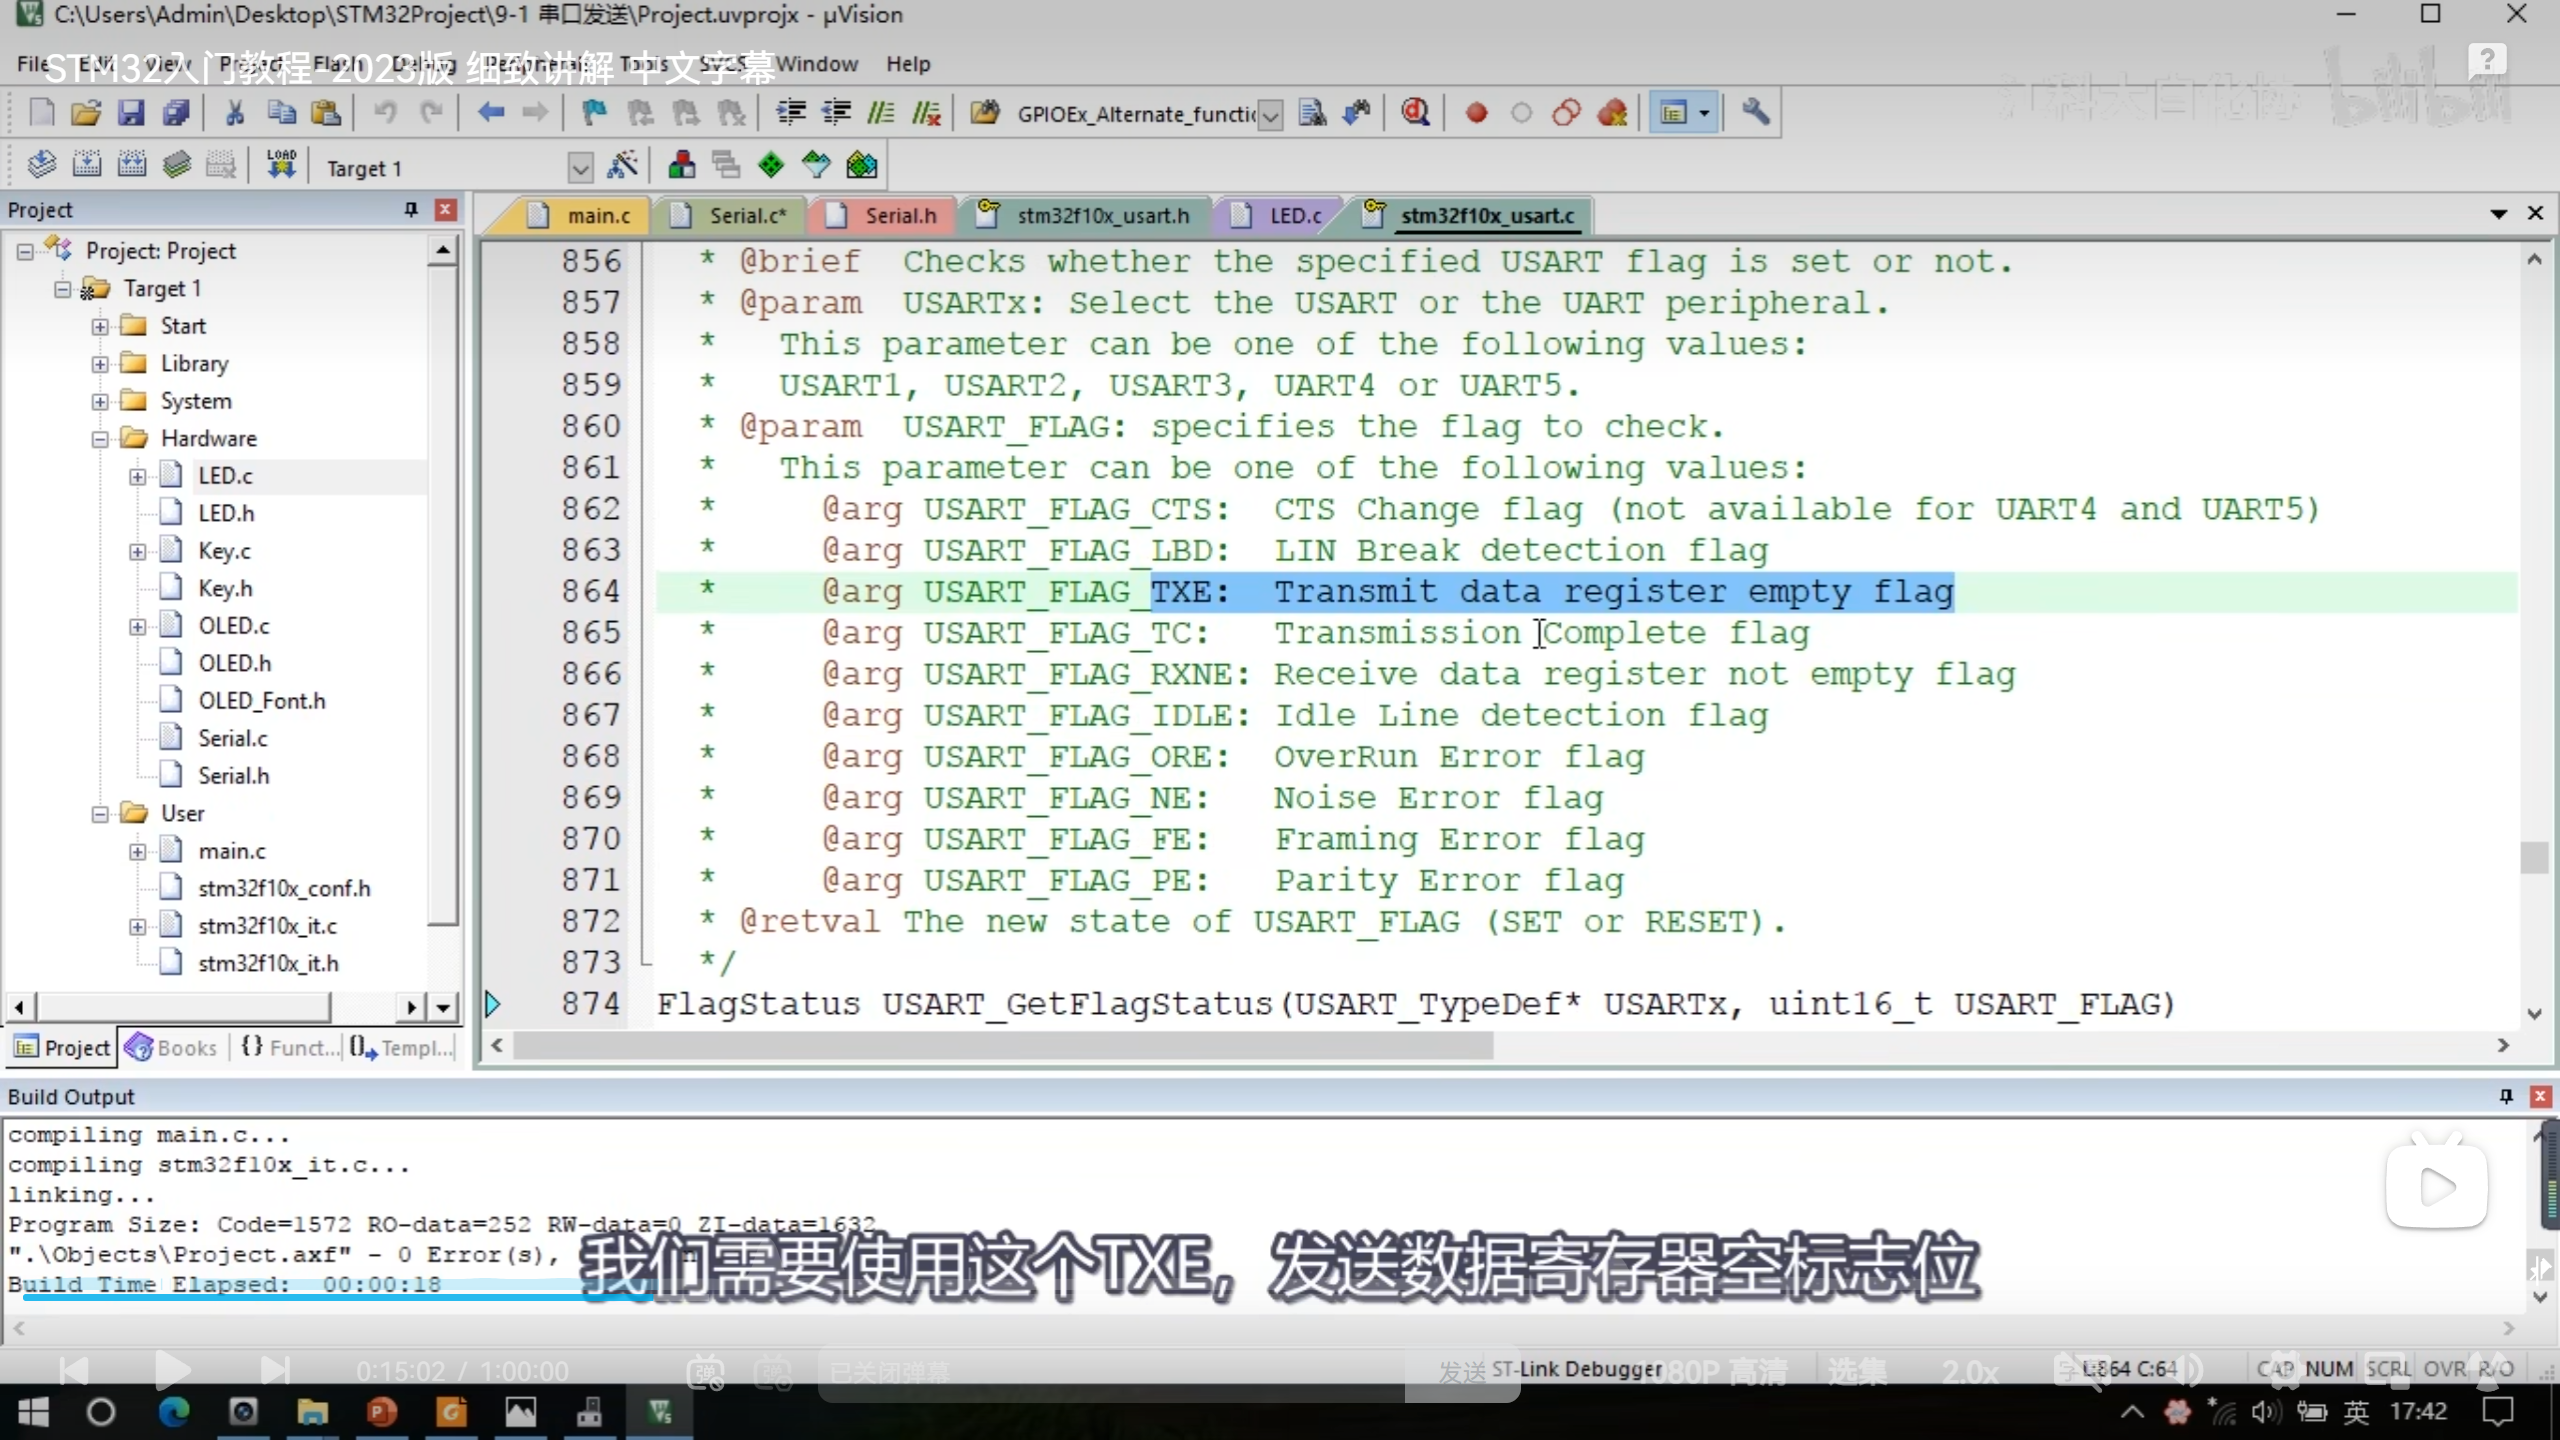This screenshot has height=1440, width=2560.
Task: Insert a breakpoint with red circle icon
Action: pos(1476,113)
